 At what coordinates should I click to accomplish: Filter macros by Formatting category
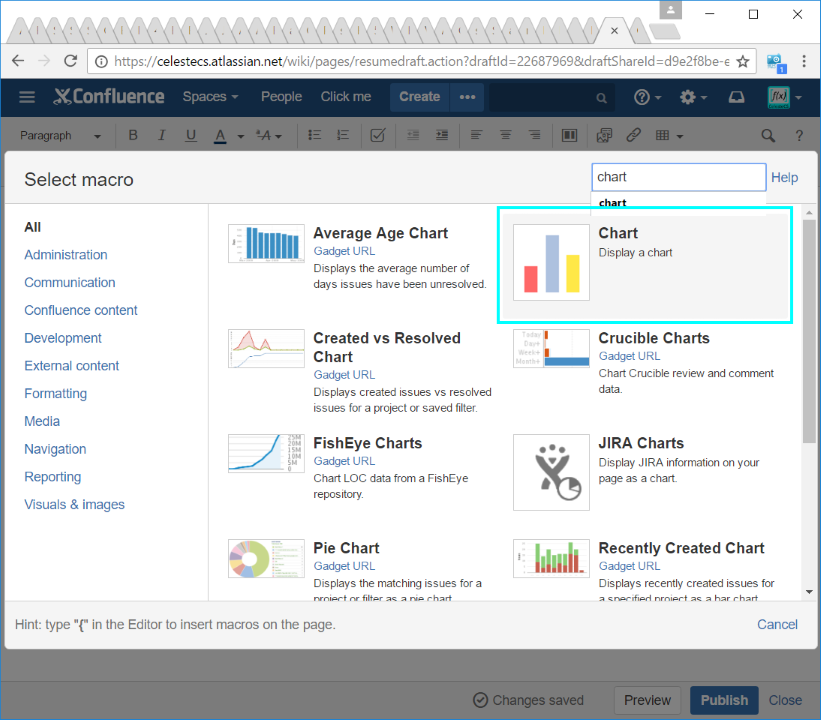point(56,394)
